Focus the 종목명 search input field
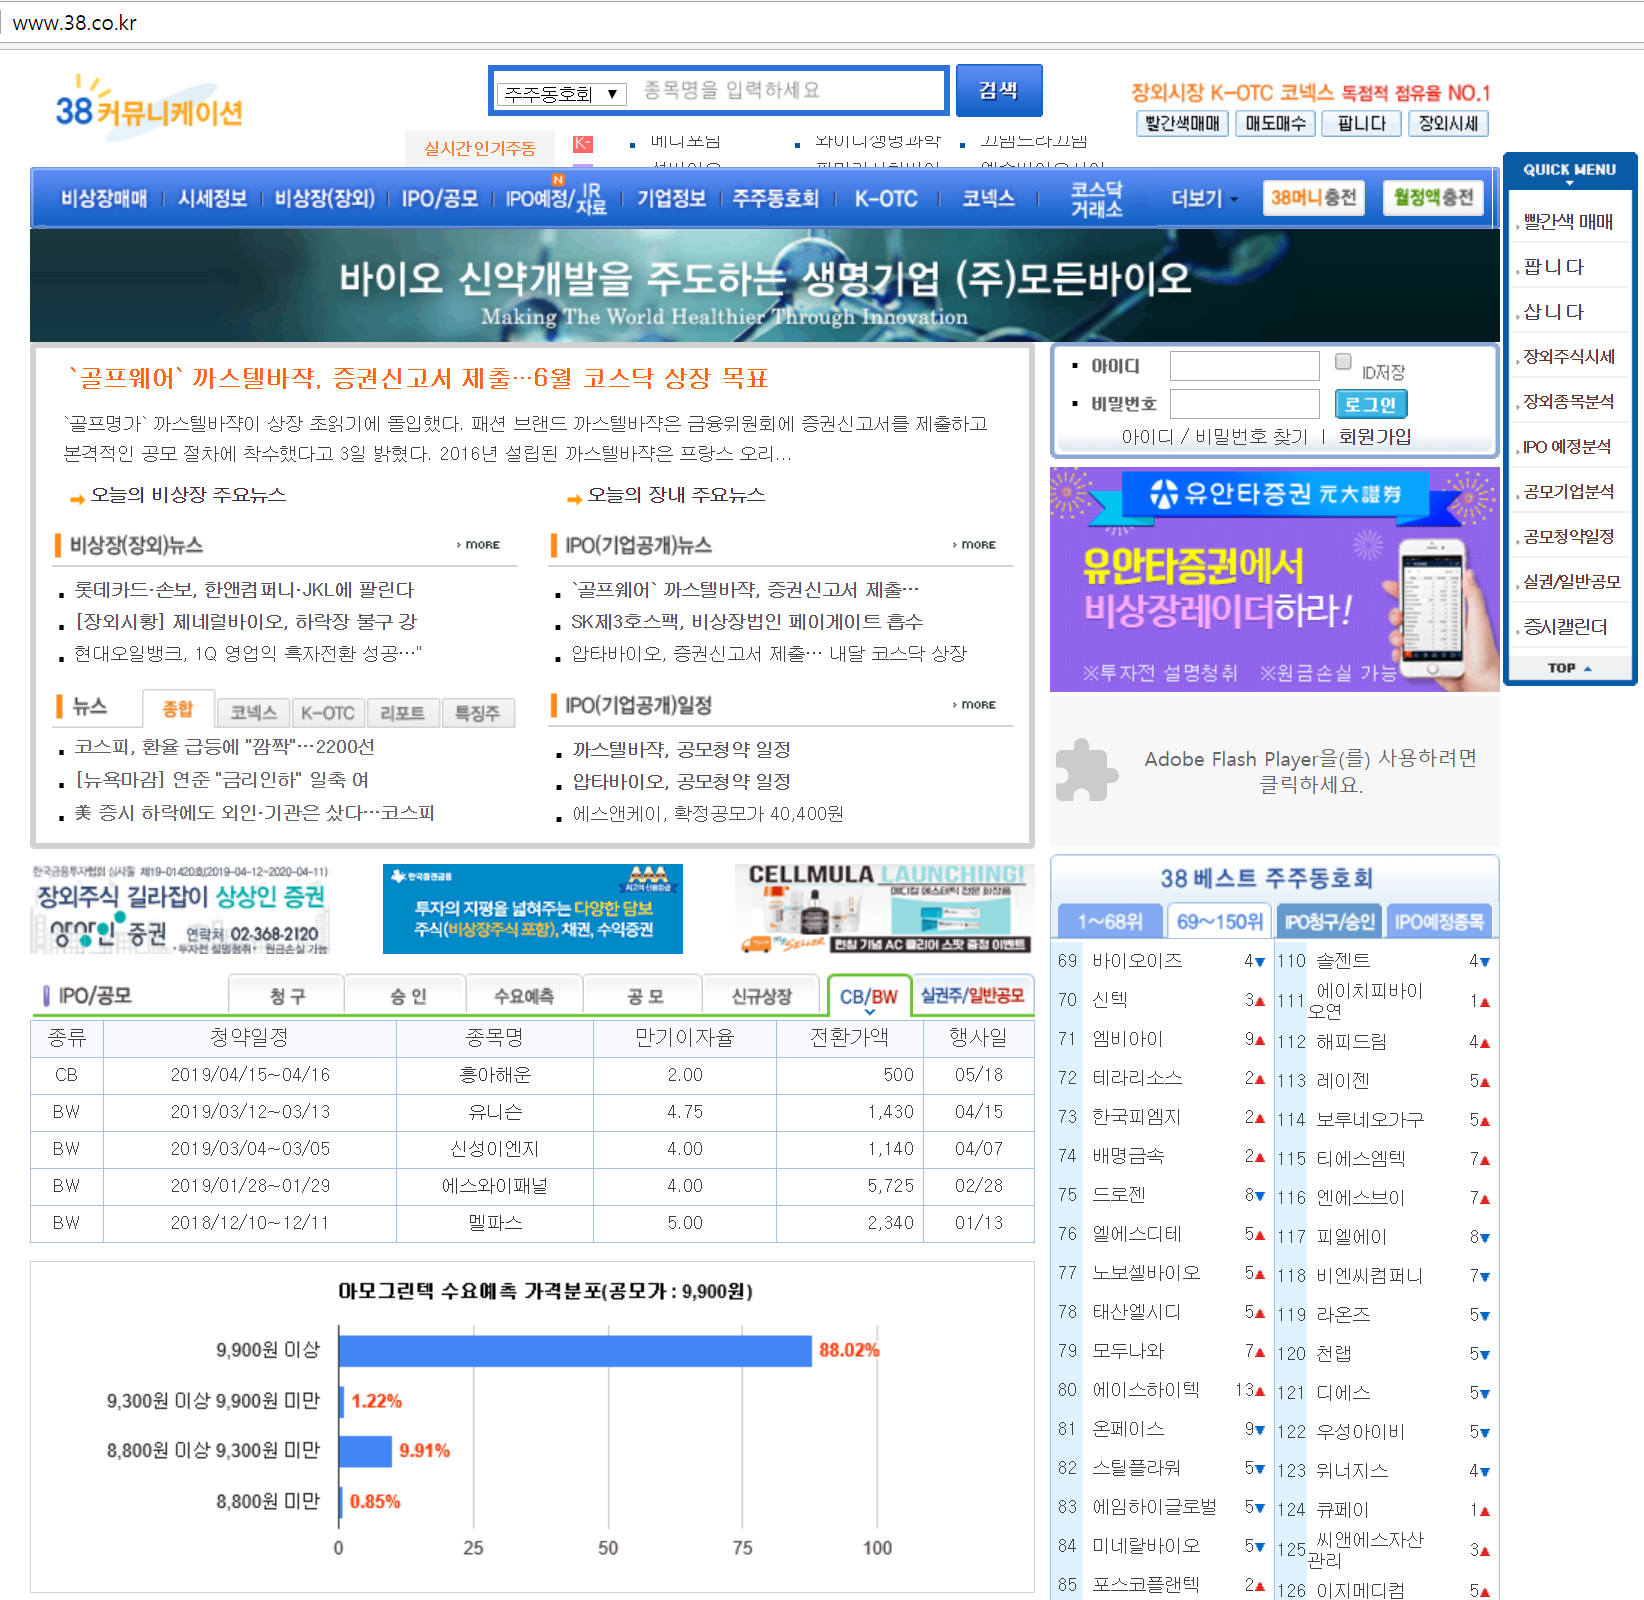Screen dimensions: 1644x1600 coord(788,91)
